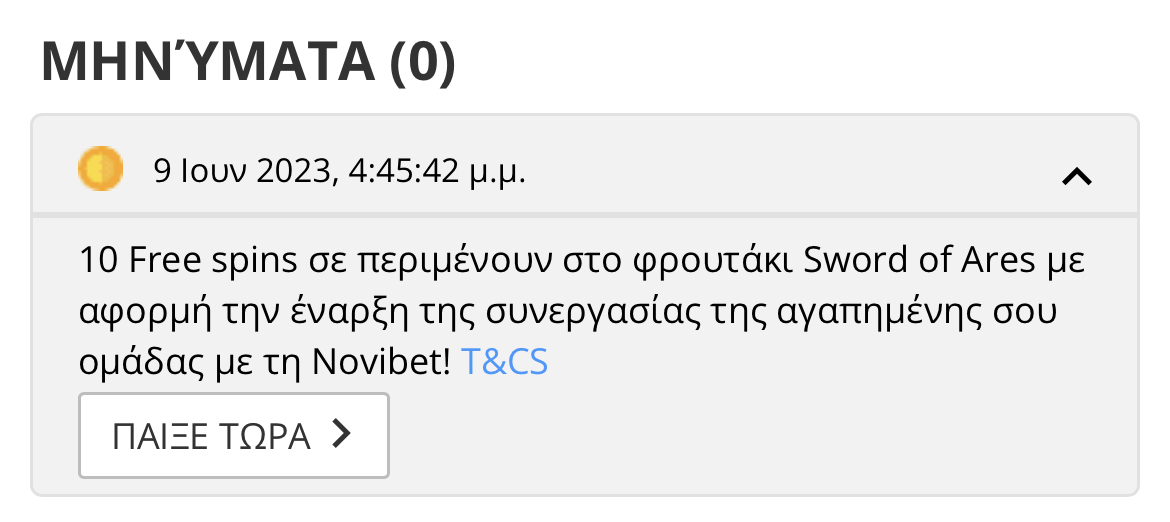This screenshot has height=522, width=1170.
Task: Collapse the message with the up chevron
Action: [x=1076, y=177]
